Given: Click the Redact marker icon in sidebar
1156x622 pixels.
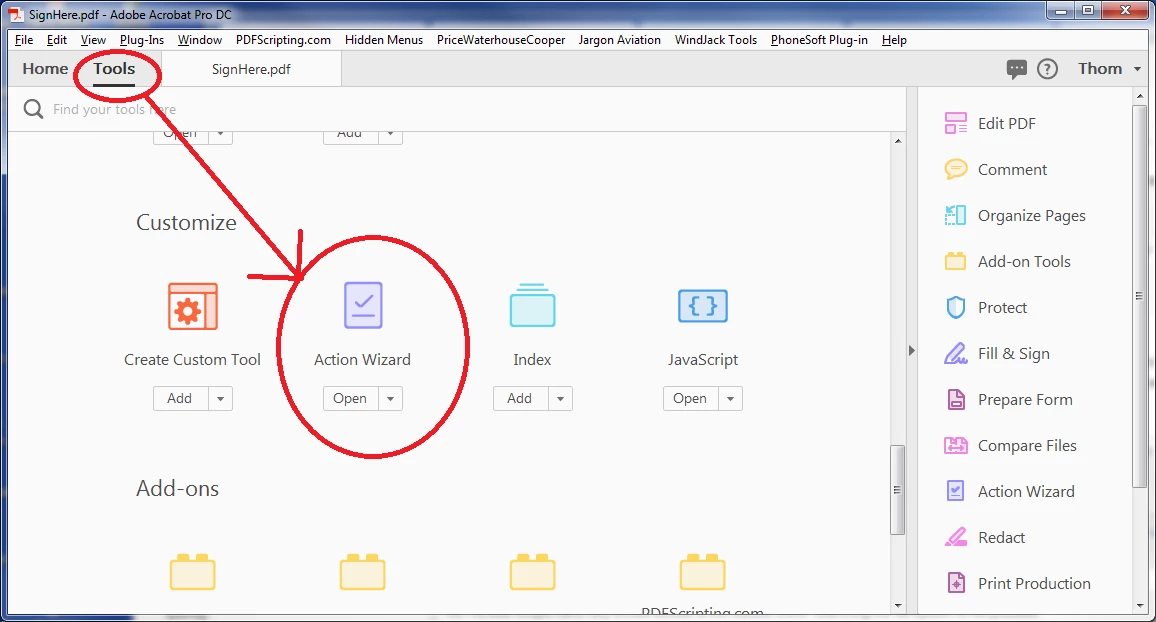Looking at the screenshot, I should pyautogui.click(x=955, y=537).
